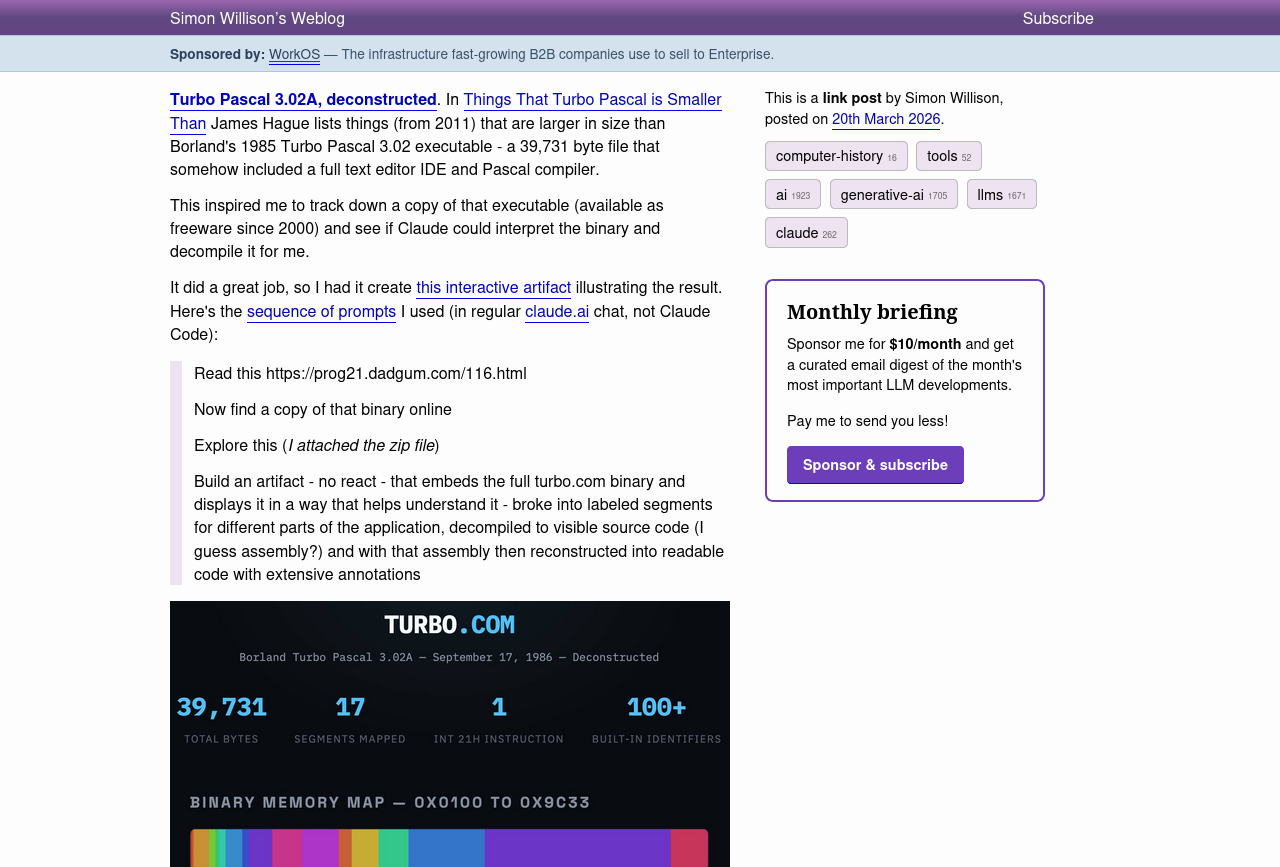The width and height of the screenshot is (1280, 867).
Task: Open 'Turbo Pascal 3.02A, deconstructed' title link
Action: (303, 99)
